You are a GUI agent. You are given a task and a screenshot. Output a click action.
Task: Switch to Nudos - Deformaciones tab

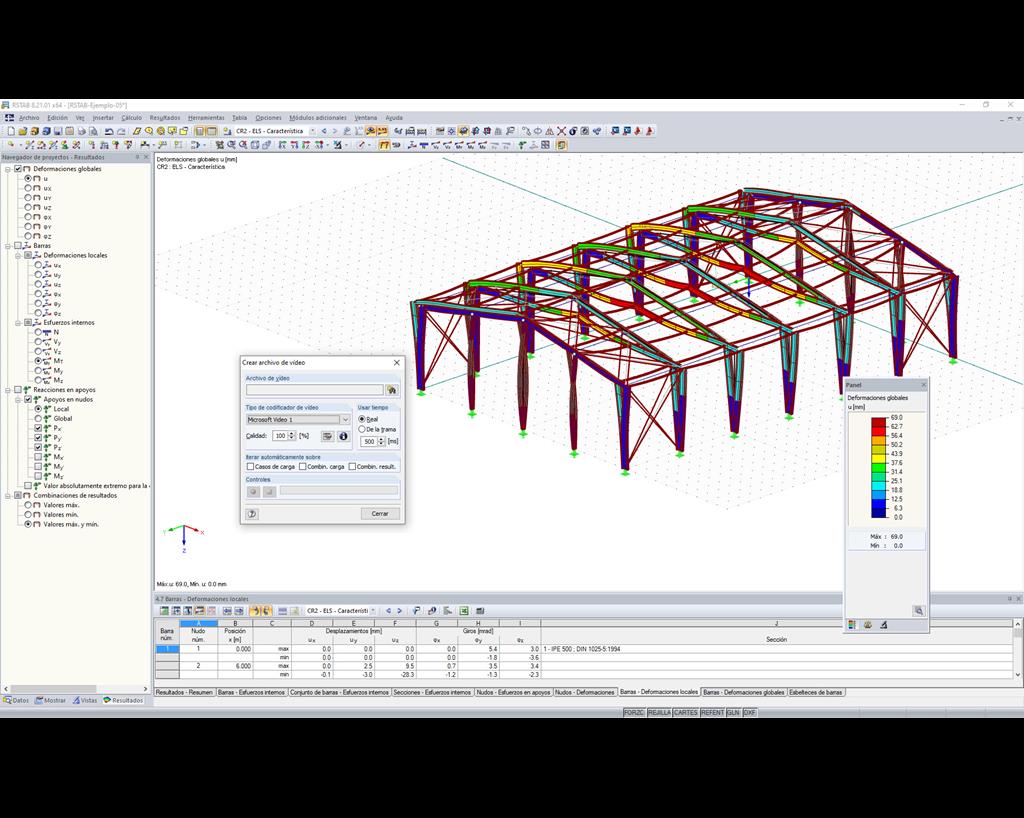tap(584, 692)
